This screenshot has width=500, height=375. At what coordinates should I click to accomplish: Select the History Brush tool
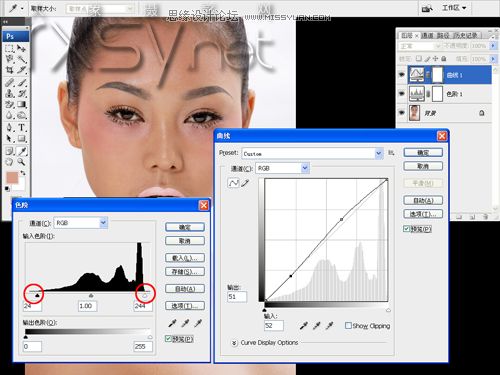22,93
